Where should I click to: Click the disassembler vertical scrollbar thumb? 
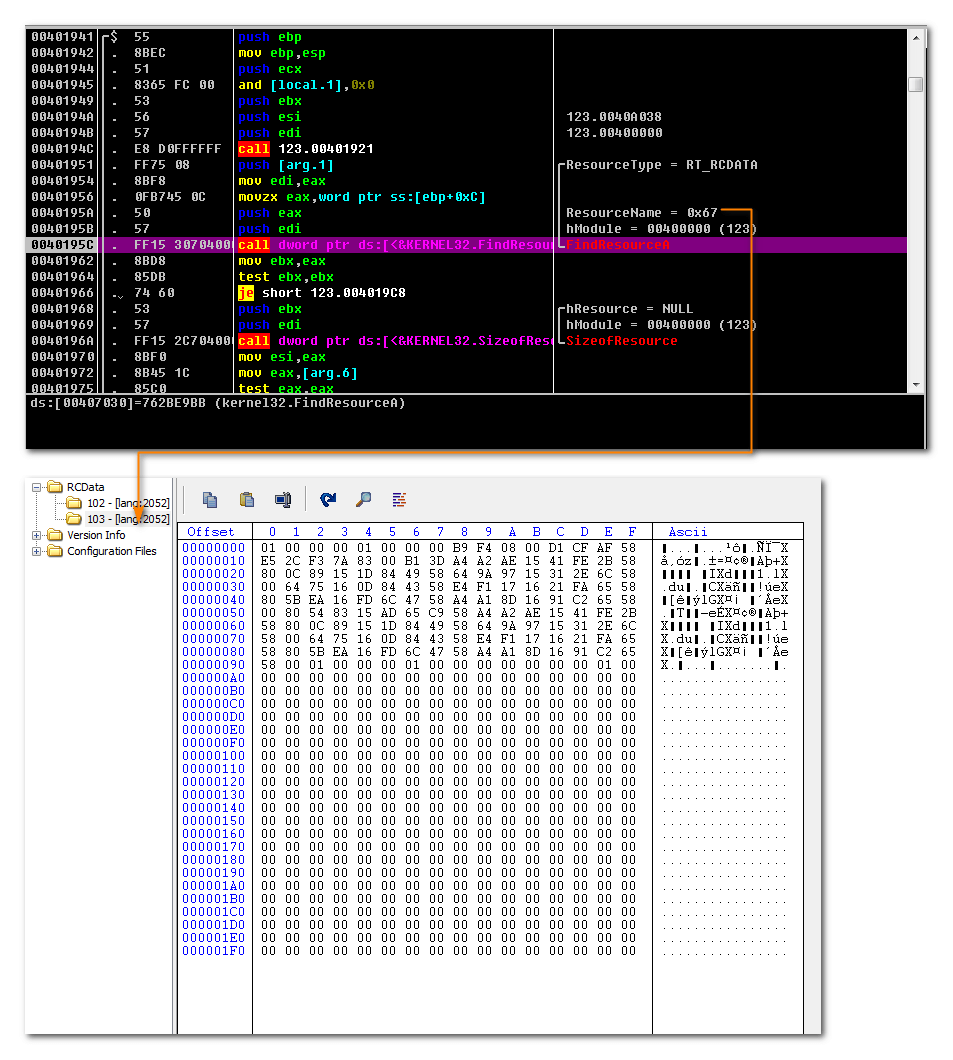point(916,85)
